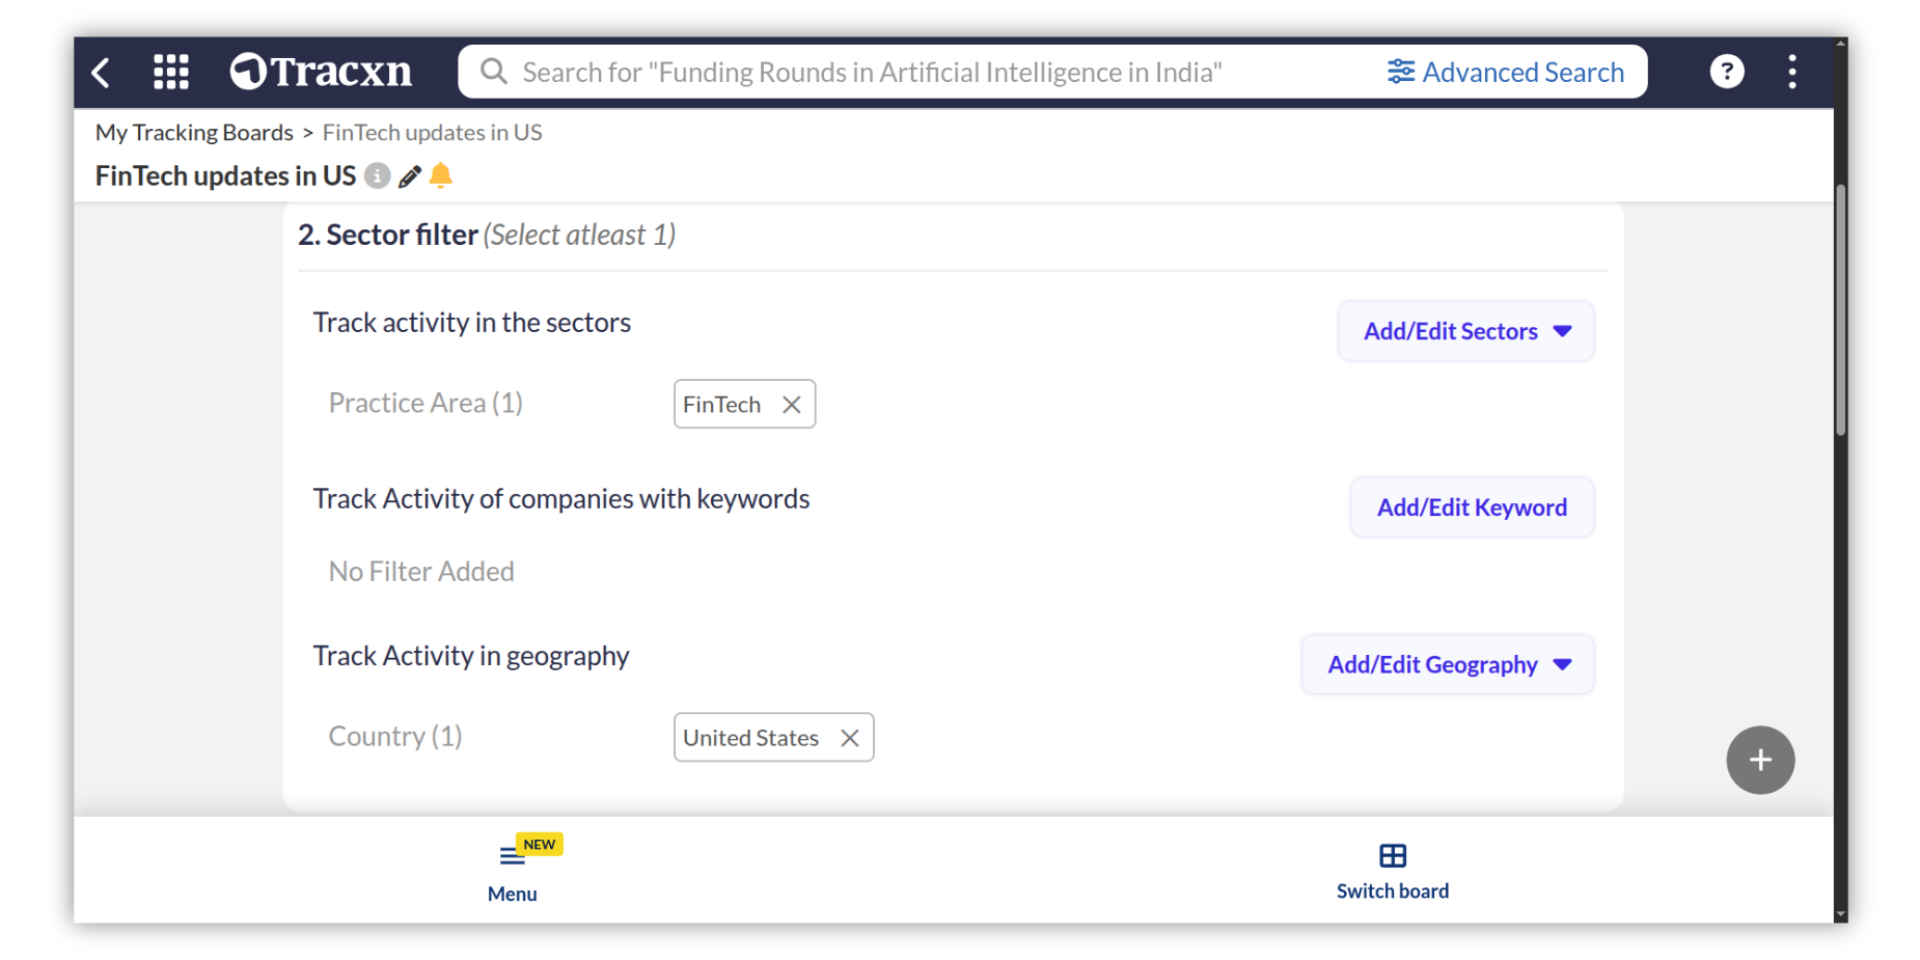
Task: Edit board name with pencil icon
Action: point(409,177)
